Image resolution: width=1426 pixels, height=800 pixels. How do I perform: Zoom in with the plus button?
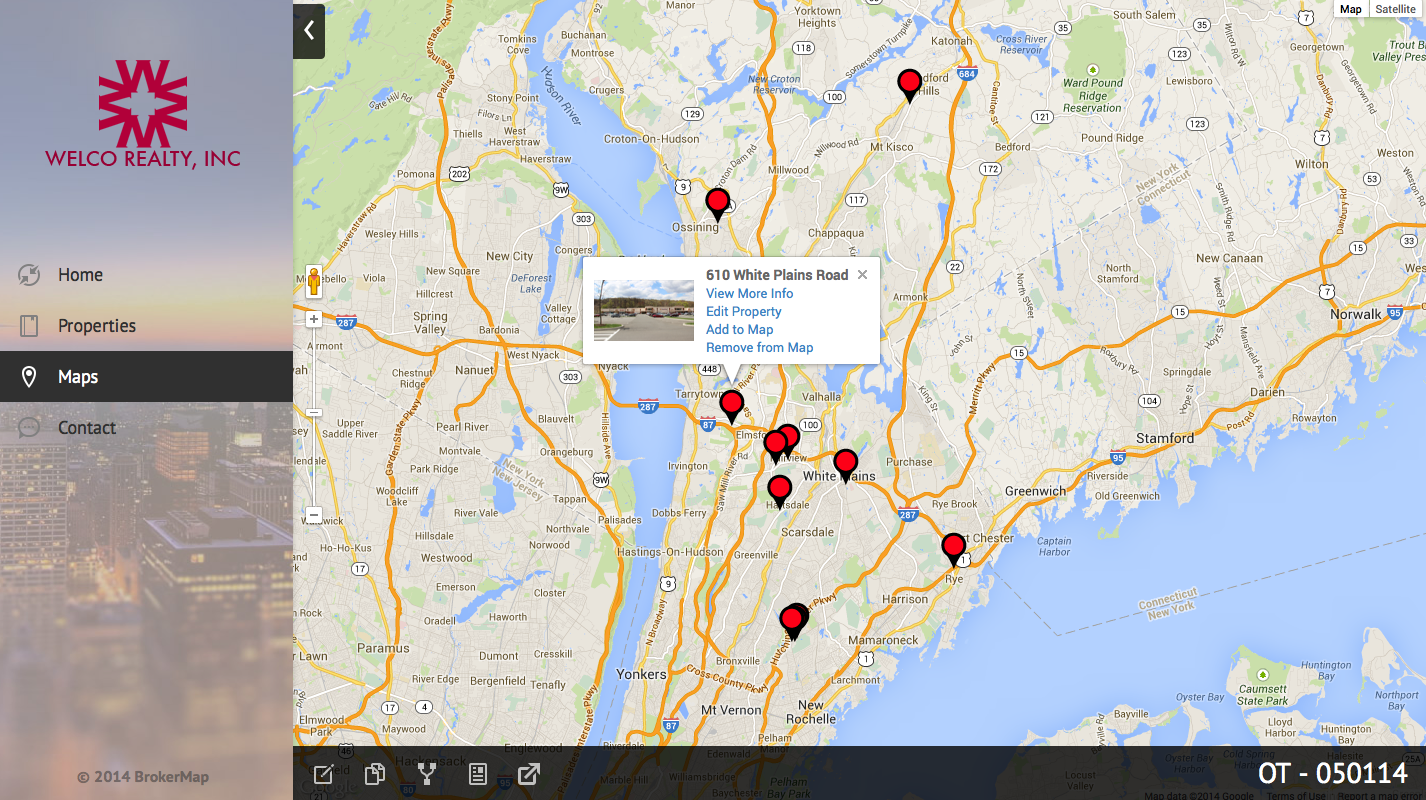(314, 319)
